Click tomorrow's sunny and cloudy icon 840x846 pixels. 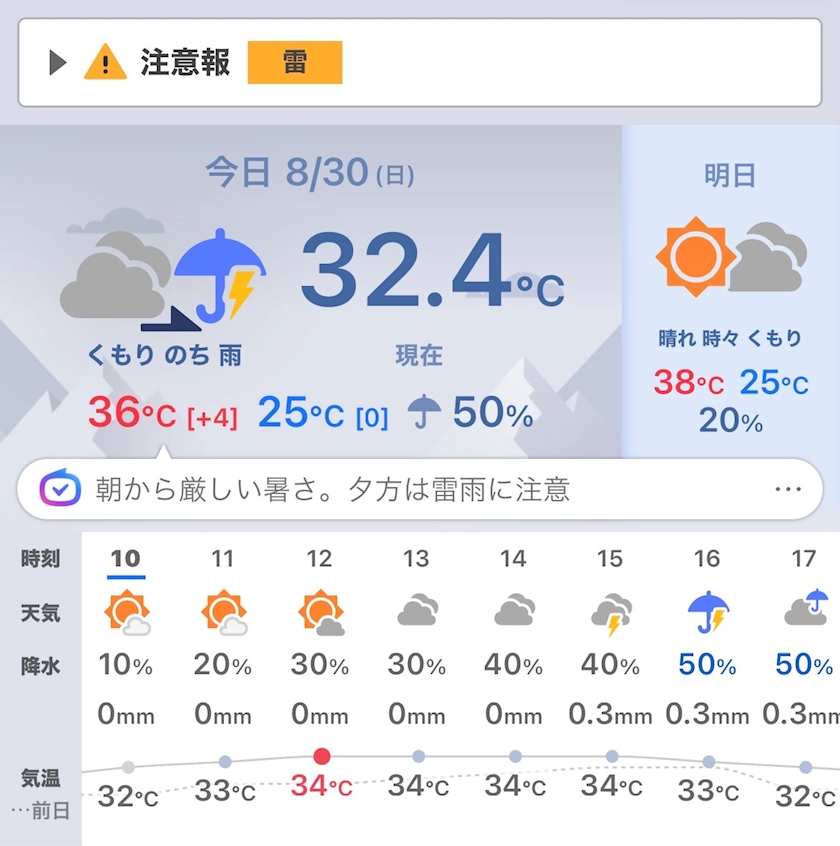click(x=731, y=257)
